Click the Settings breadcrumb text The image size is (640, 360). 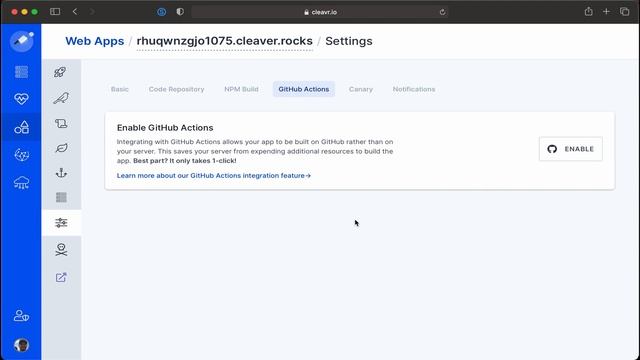[x=349, y=41]
